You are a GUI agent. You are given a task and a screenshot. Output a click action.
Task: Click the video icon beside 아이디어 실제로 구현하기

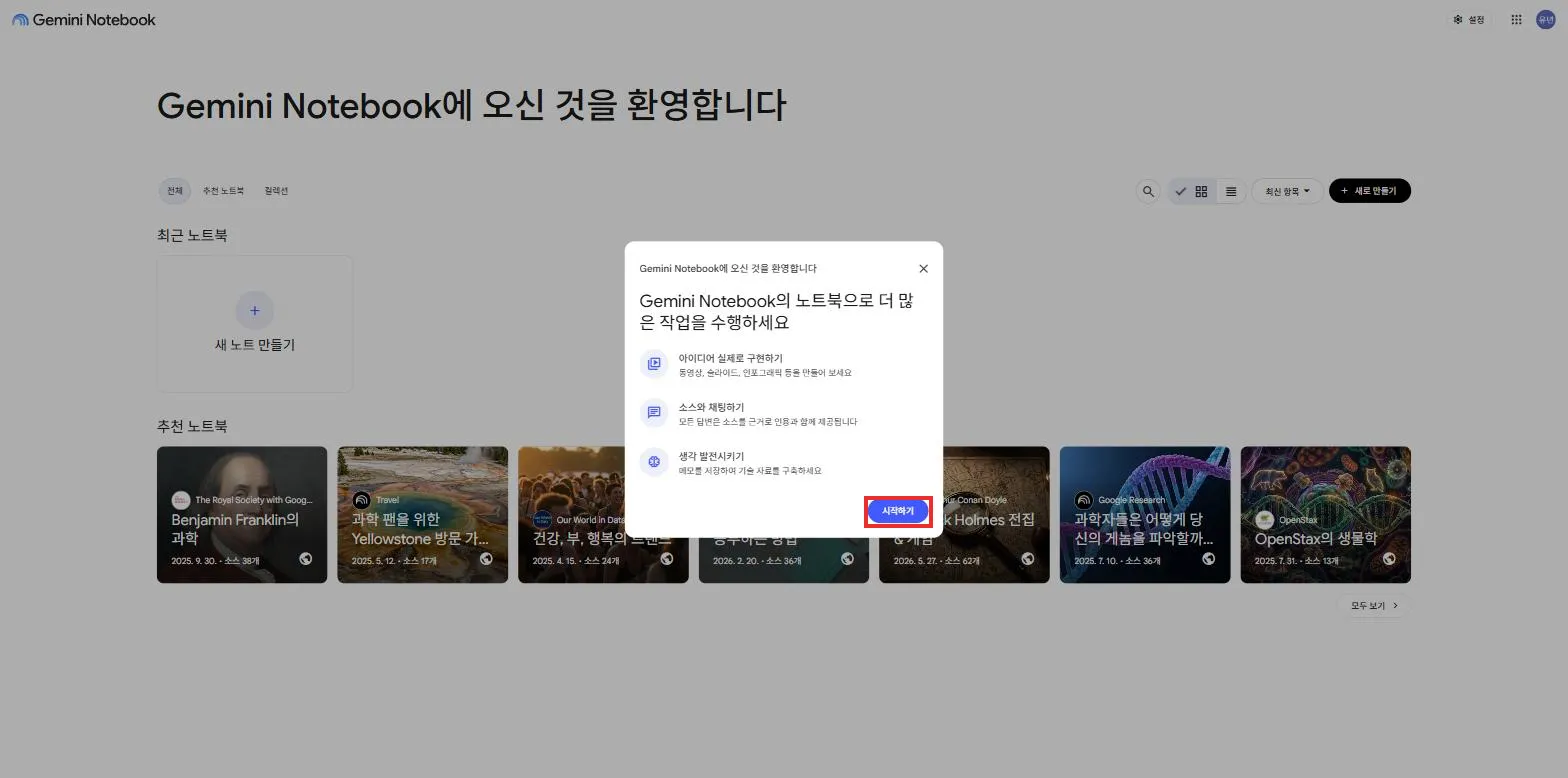coord(654,364)
